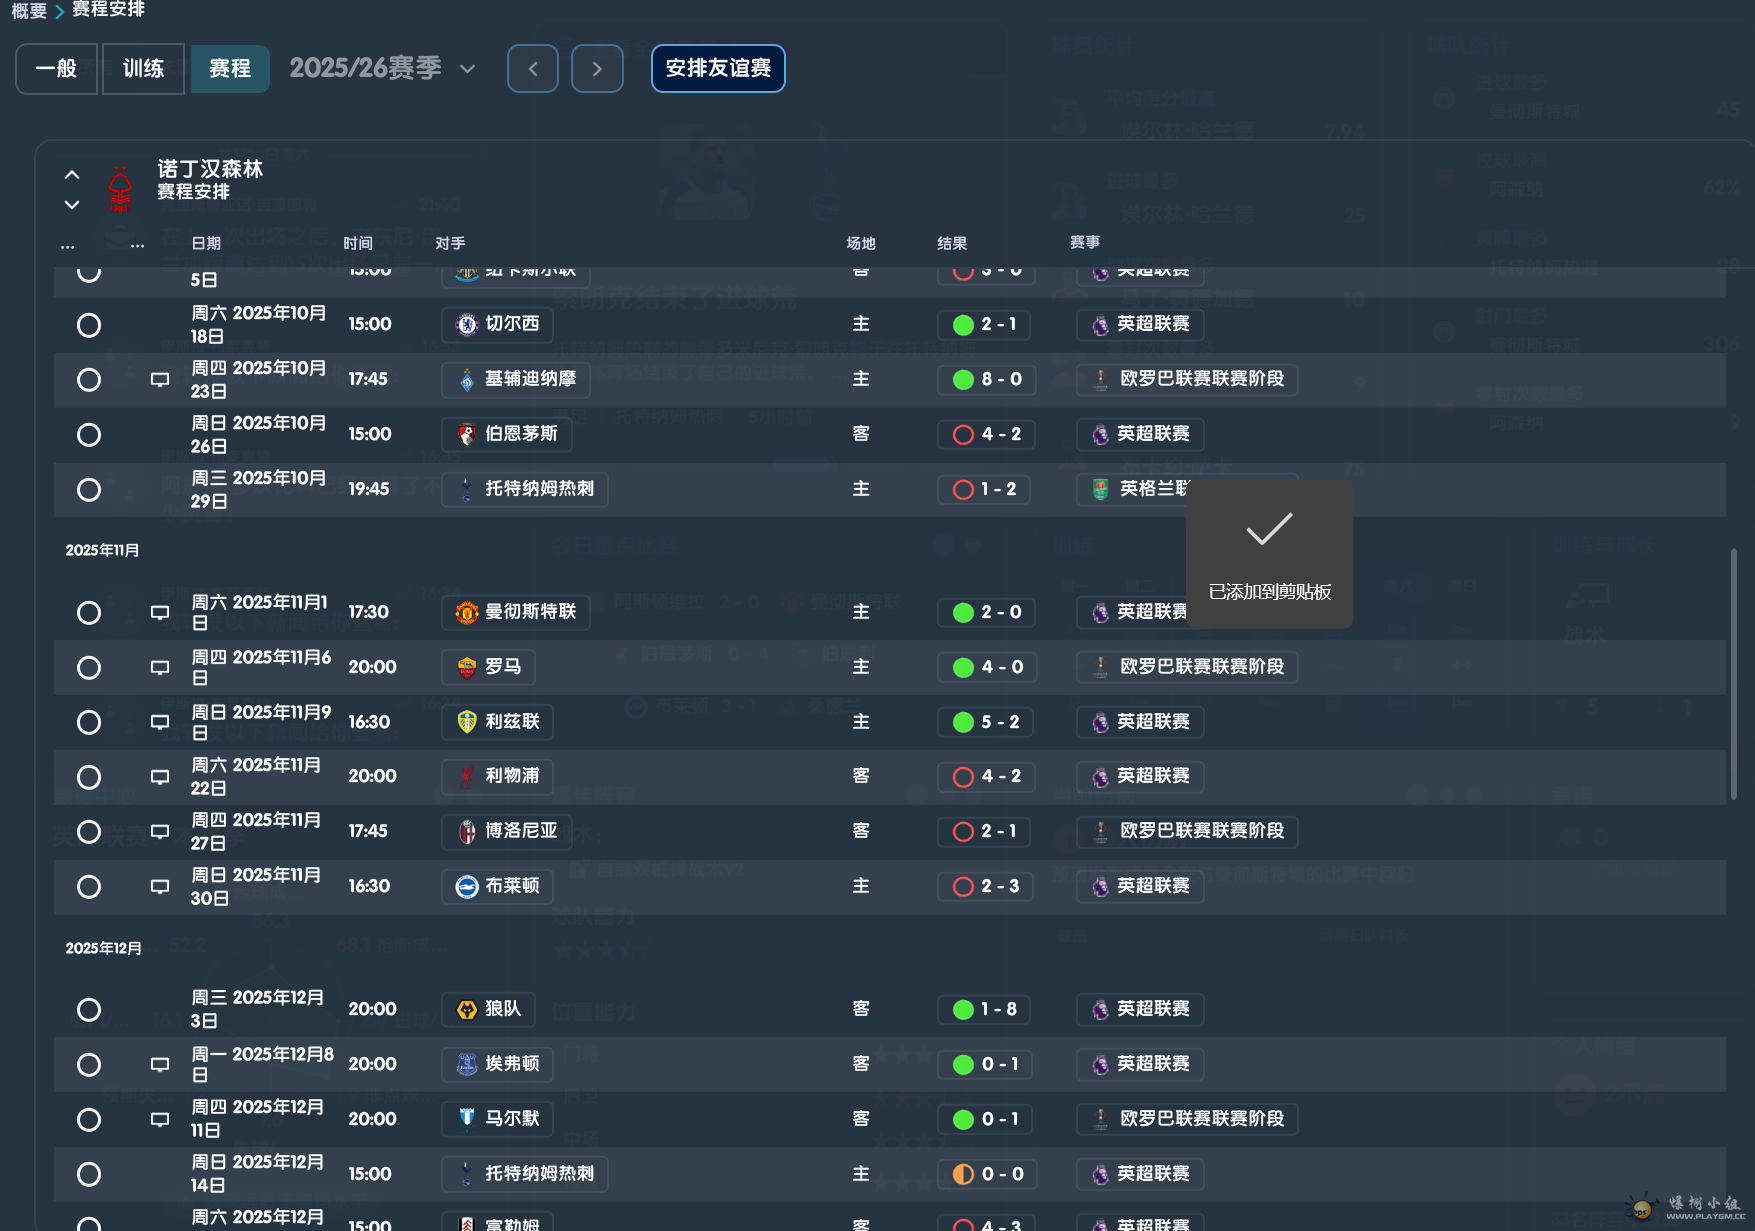This screenshot has height=1231, width=1755.
Task: Click the up chevron beside Nottingham Forest
Action: tap(72, 175)
